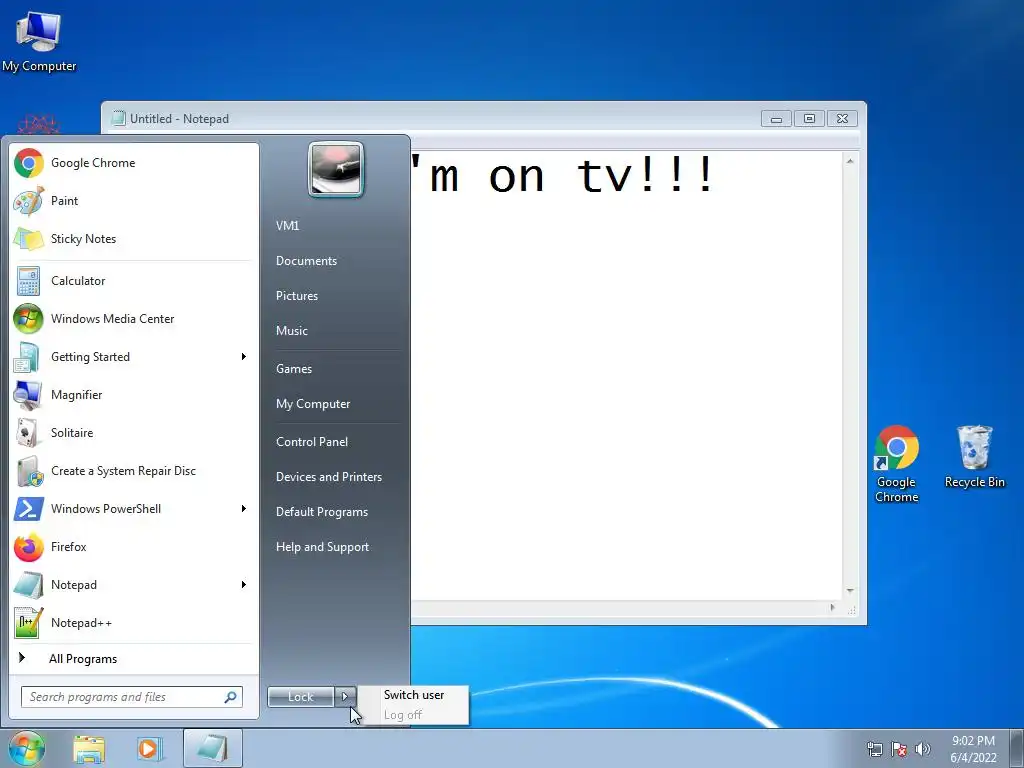Viewport: 1024px width, 768px height.
Task: Click Show desktop button at taskbar end
Action: 1017,748
